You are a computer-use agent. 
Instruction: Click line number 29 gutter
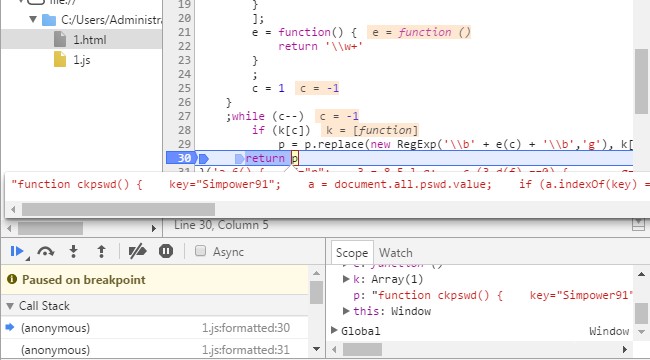pyautogui.click(x=184, y=144)
